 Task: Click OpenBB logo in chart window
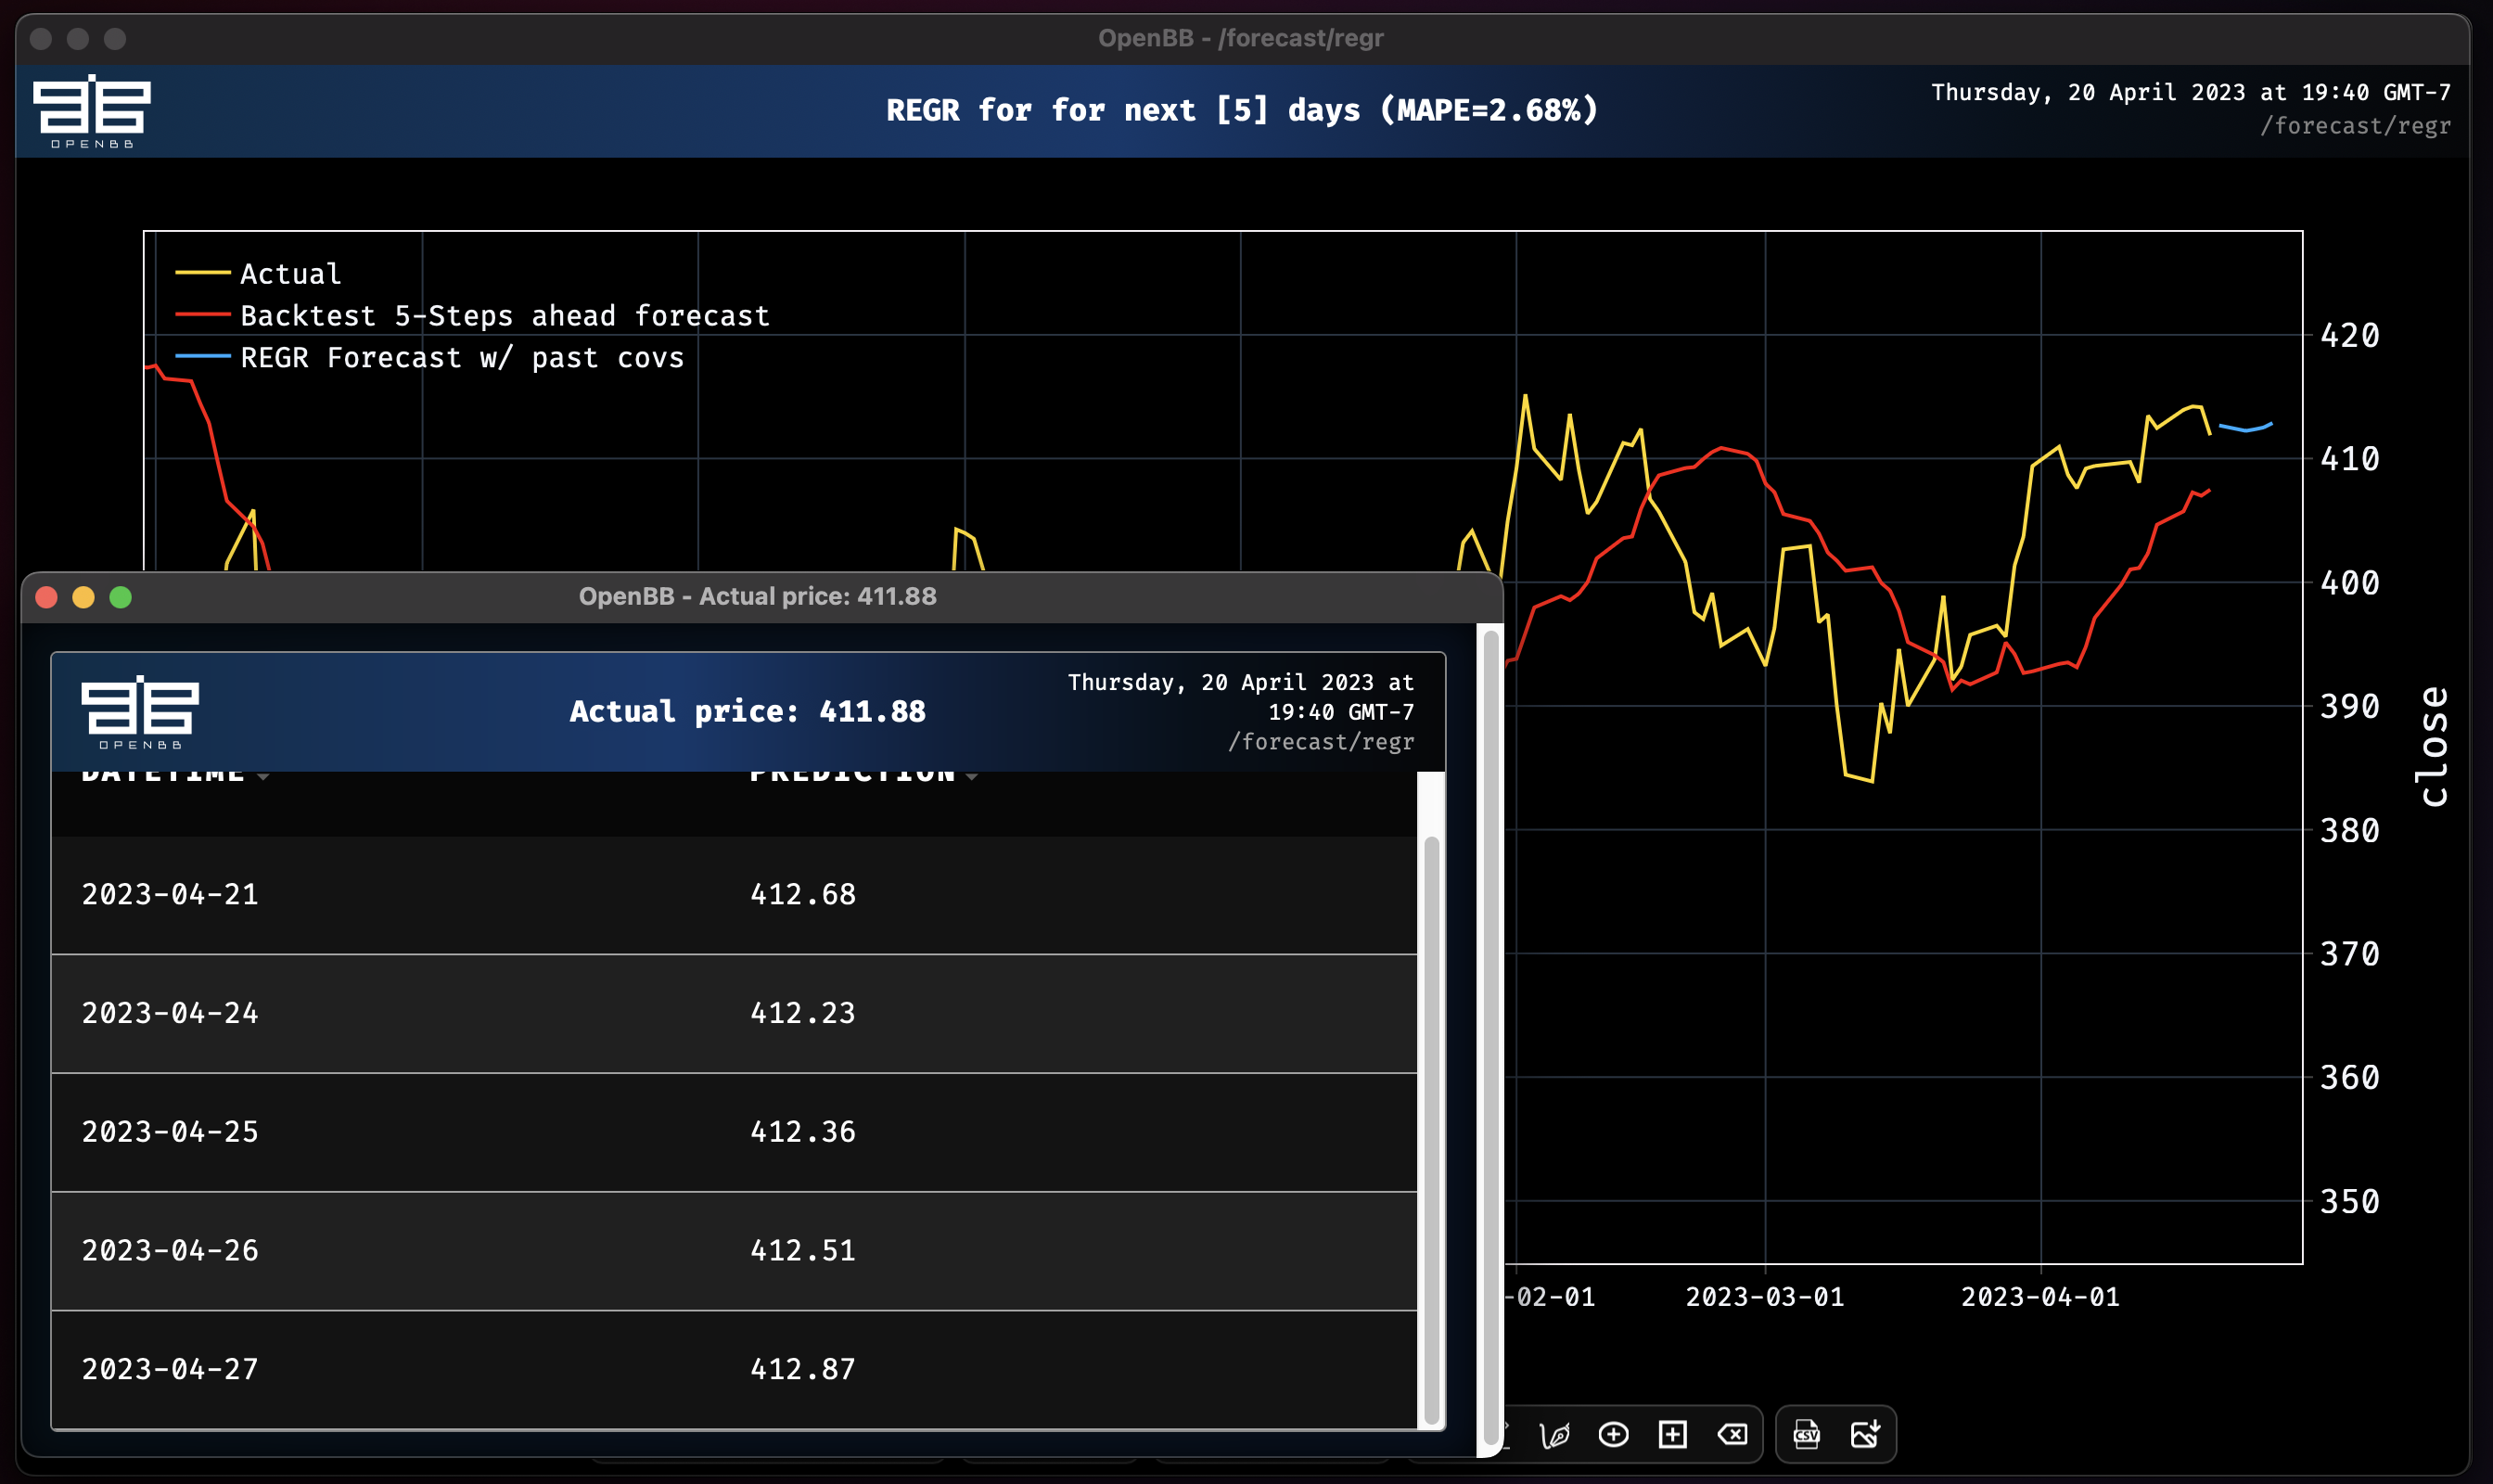(92, 110)
